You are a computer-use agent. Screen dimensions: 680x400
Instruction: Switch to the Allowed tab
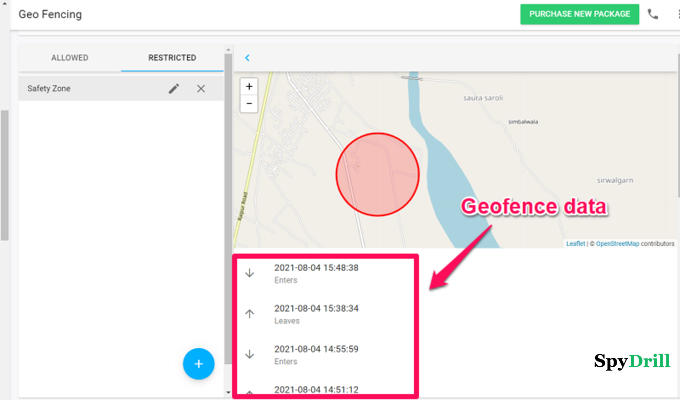(70, 58)
